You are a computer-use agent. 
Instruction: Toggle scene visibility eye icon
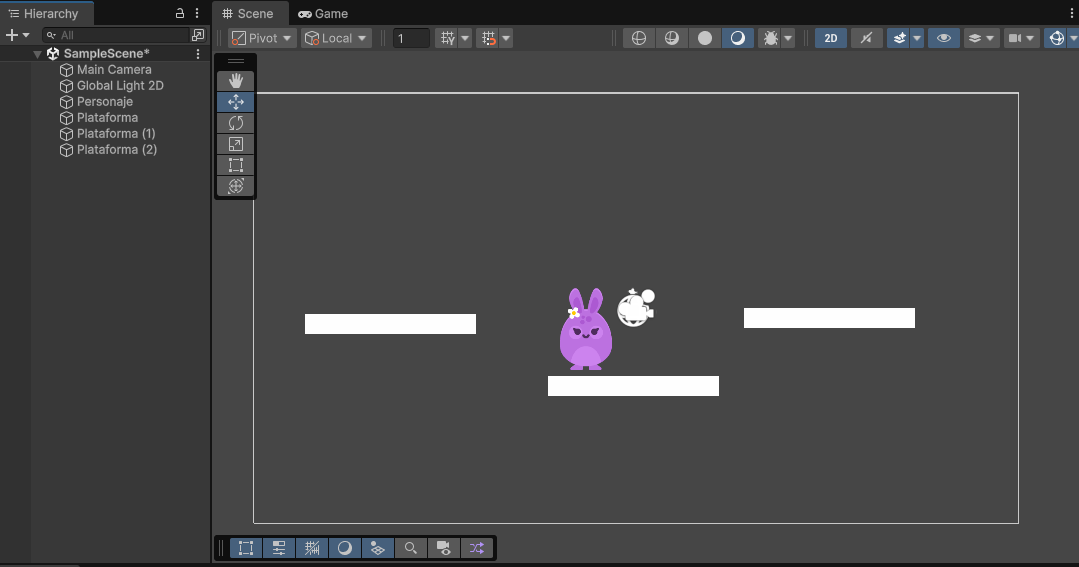point(942,38)
